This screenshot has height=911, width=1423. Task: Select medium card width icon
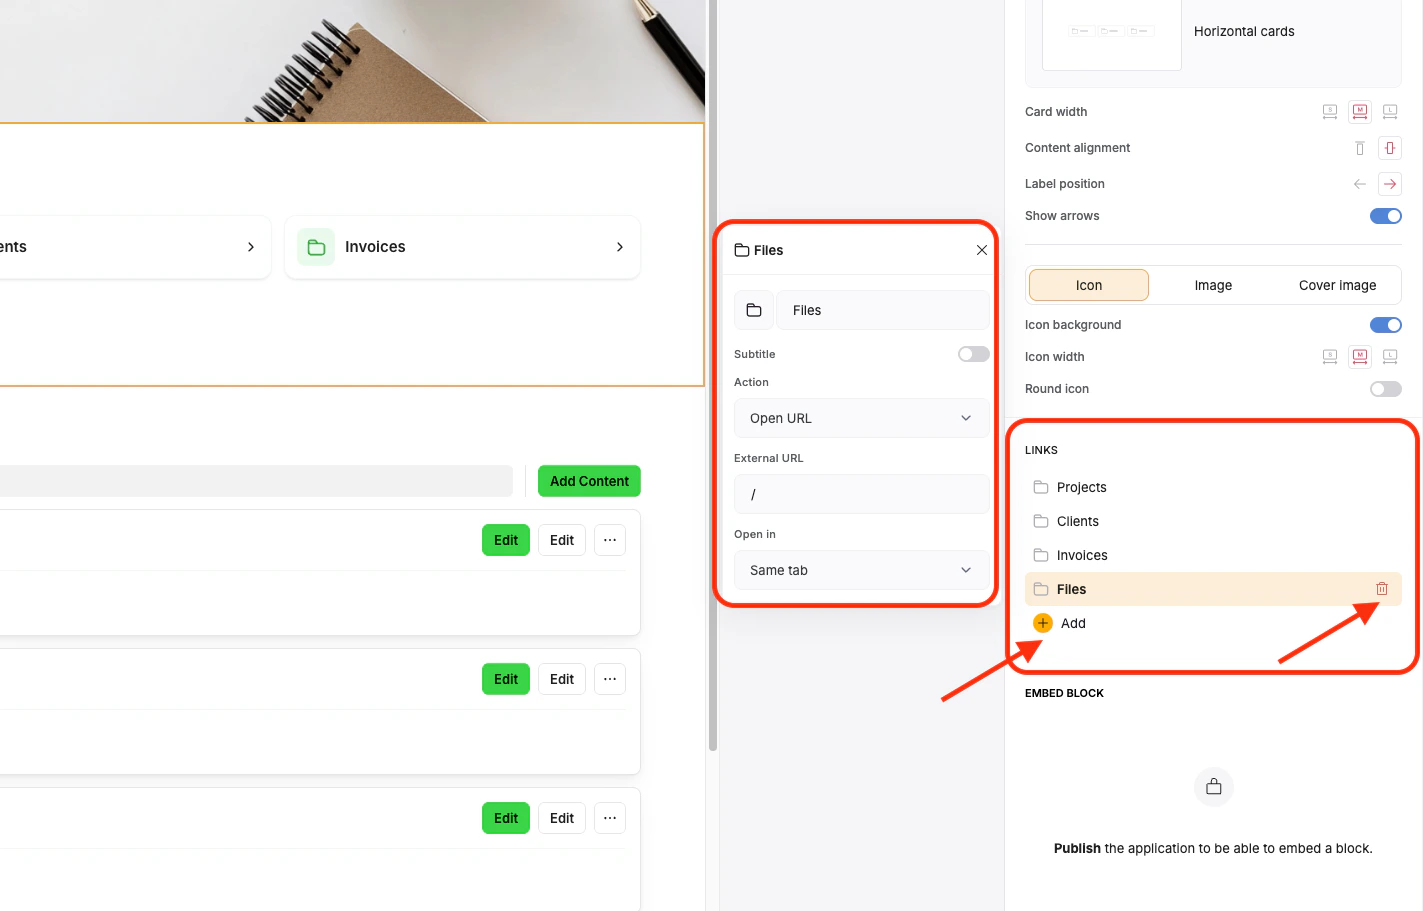point(1360,112)
